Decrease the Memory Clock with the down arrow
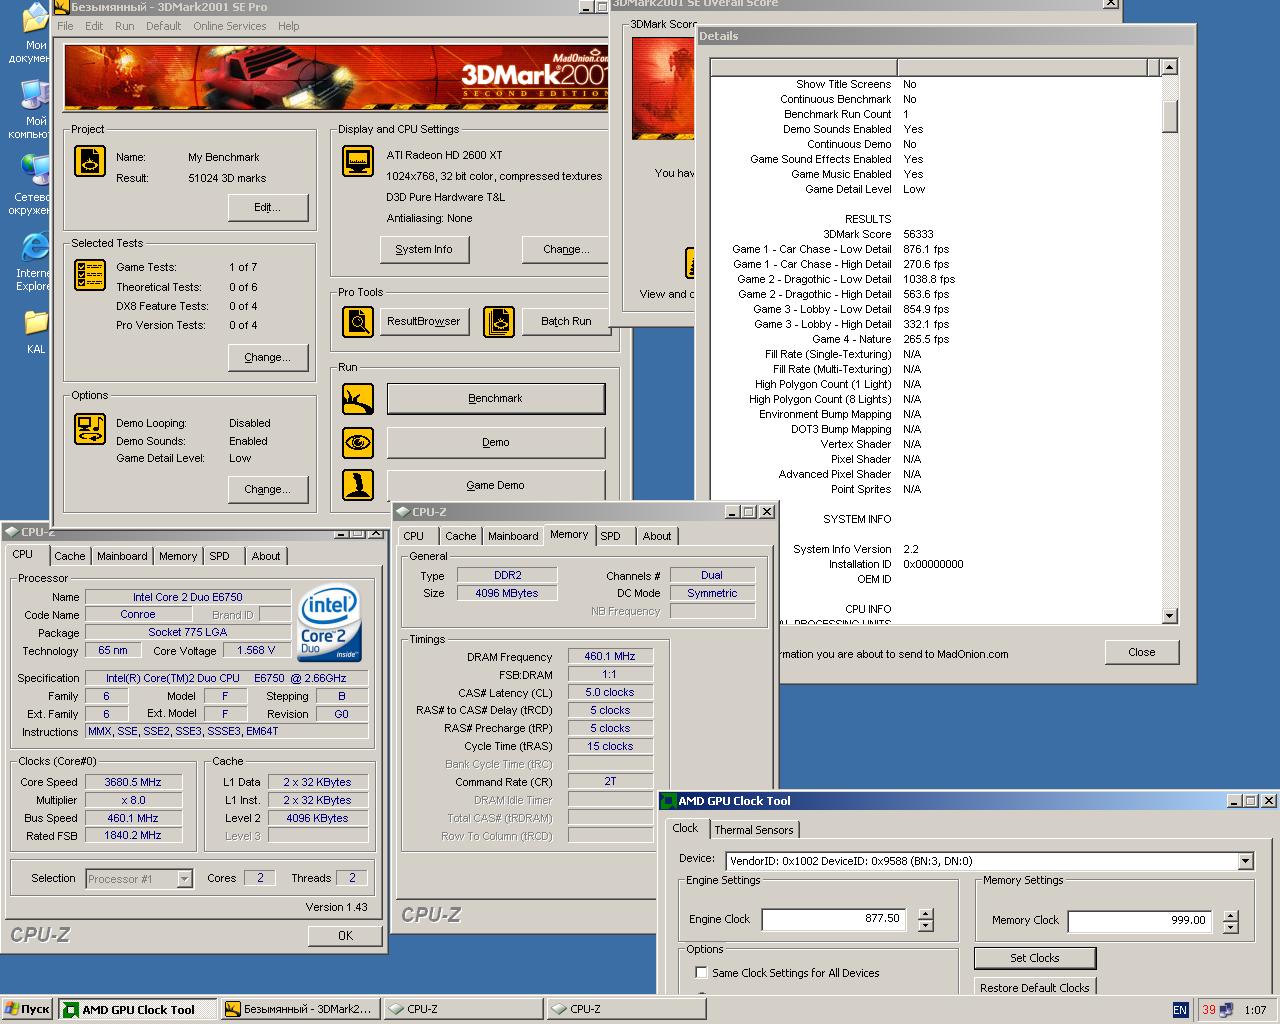Viewport: 1280px width, 1024px height. click(1231, 927)
